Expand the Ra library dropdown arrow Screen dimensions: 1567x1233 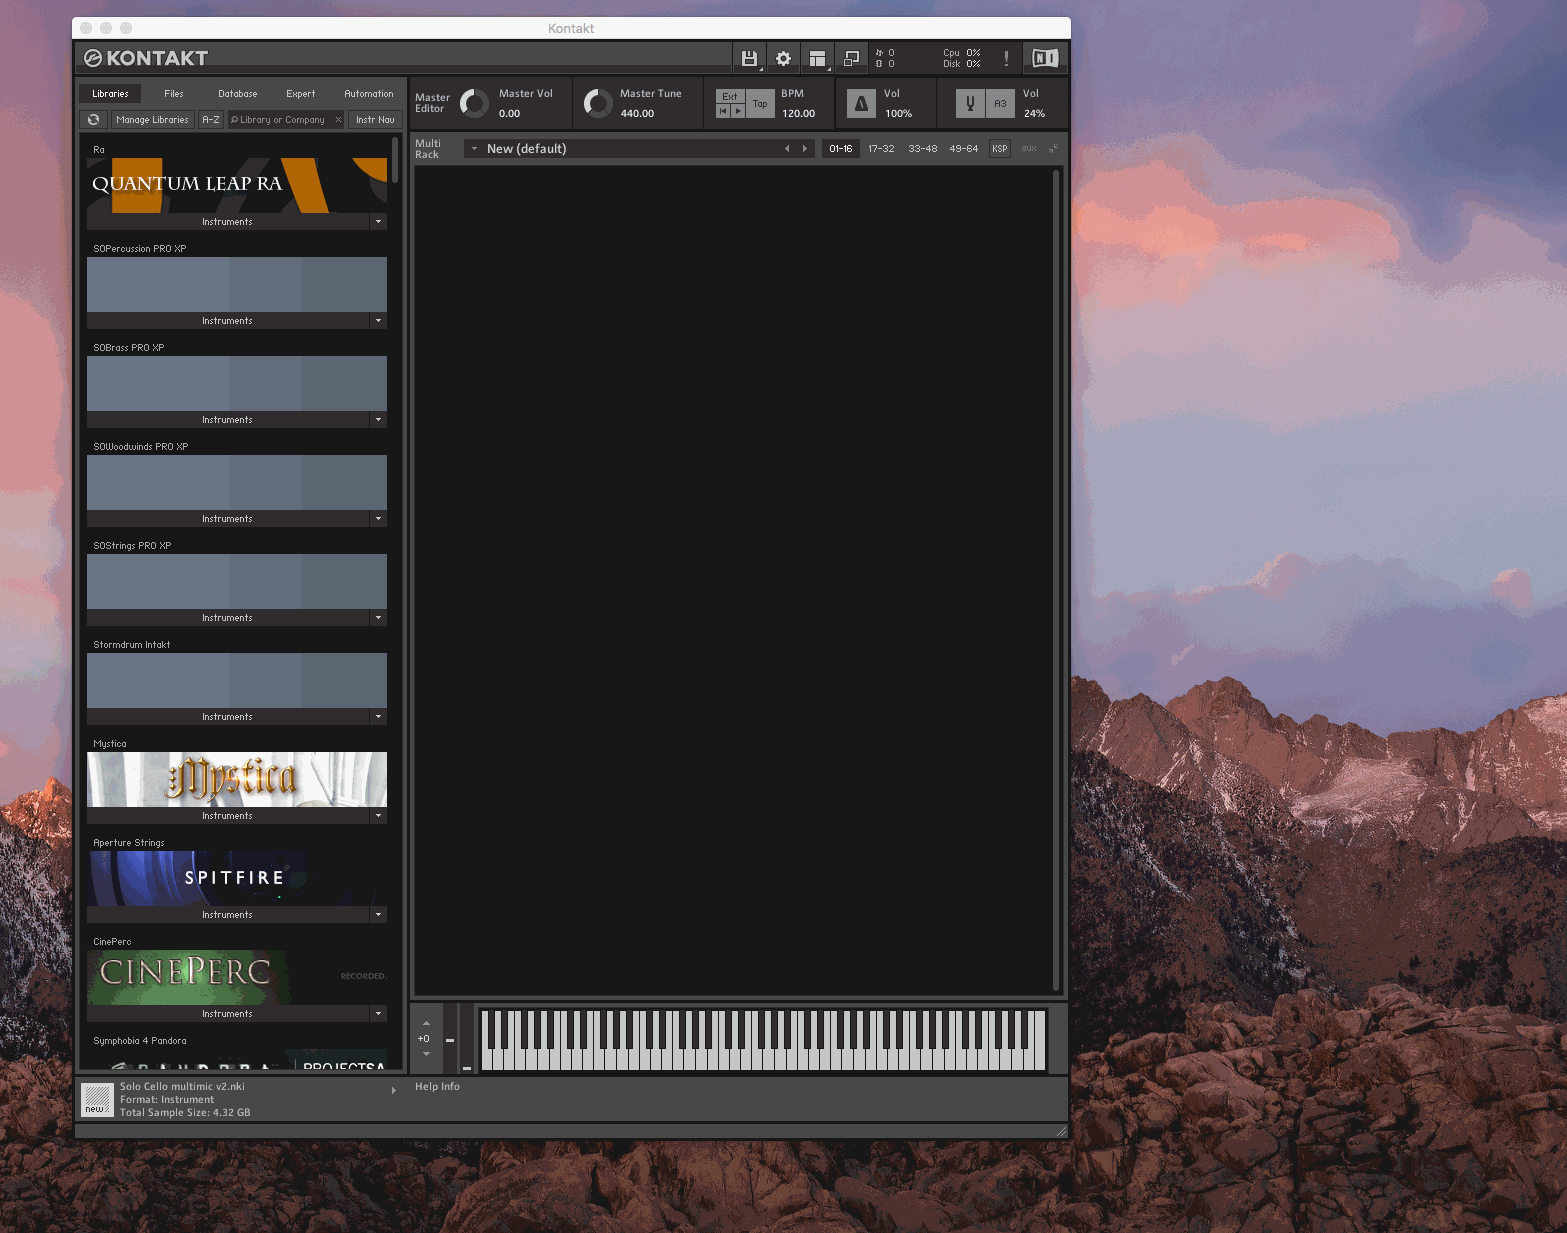tap(378, 222)
